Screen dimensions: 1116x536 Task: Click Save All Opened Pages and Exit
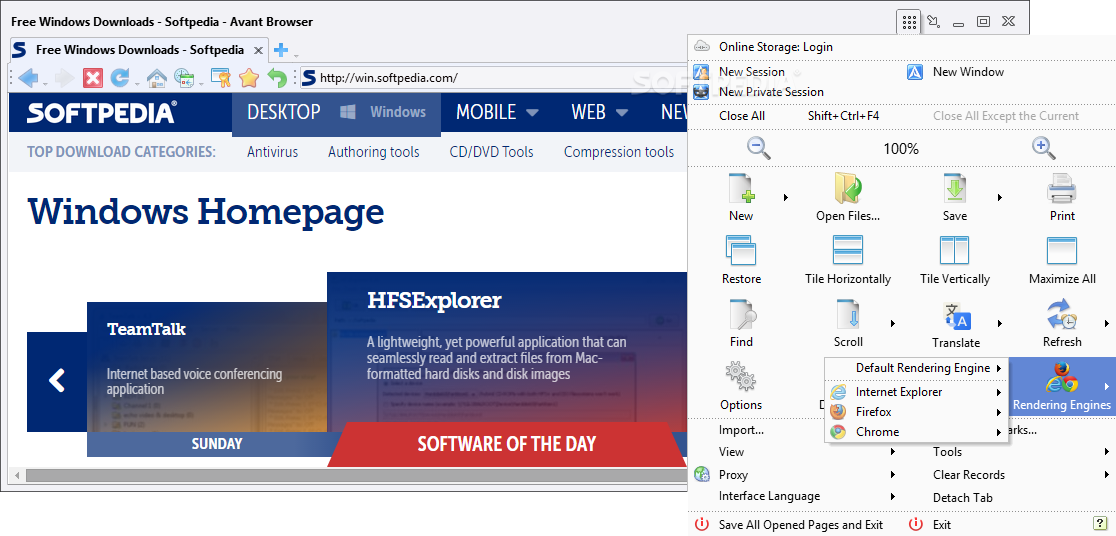tap(801, 525)
